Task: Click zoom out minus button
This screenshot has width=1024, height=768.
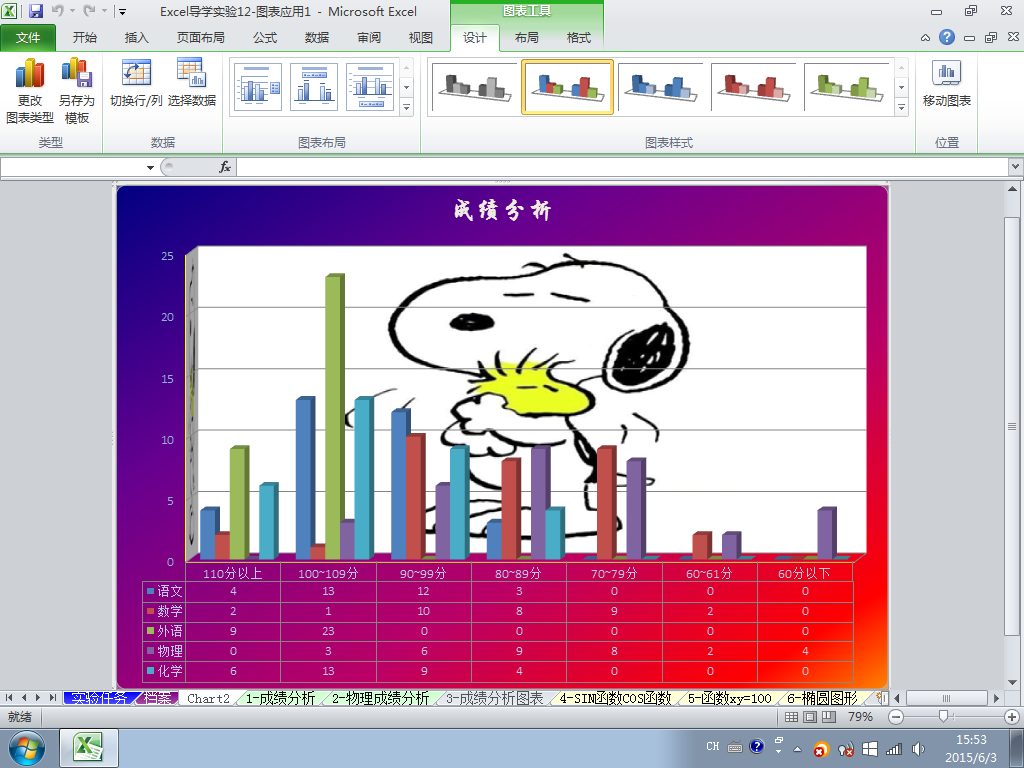Action: (x=896, y=717)
